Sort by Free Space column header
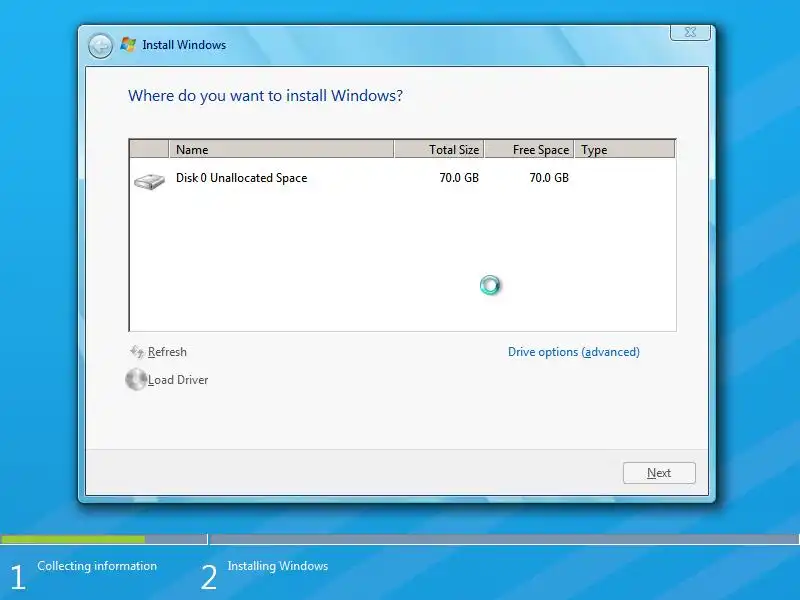Screen dimensions: 800x600 point(529,149)
